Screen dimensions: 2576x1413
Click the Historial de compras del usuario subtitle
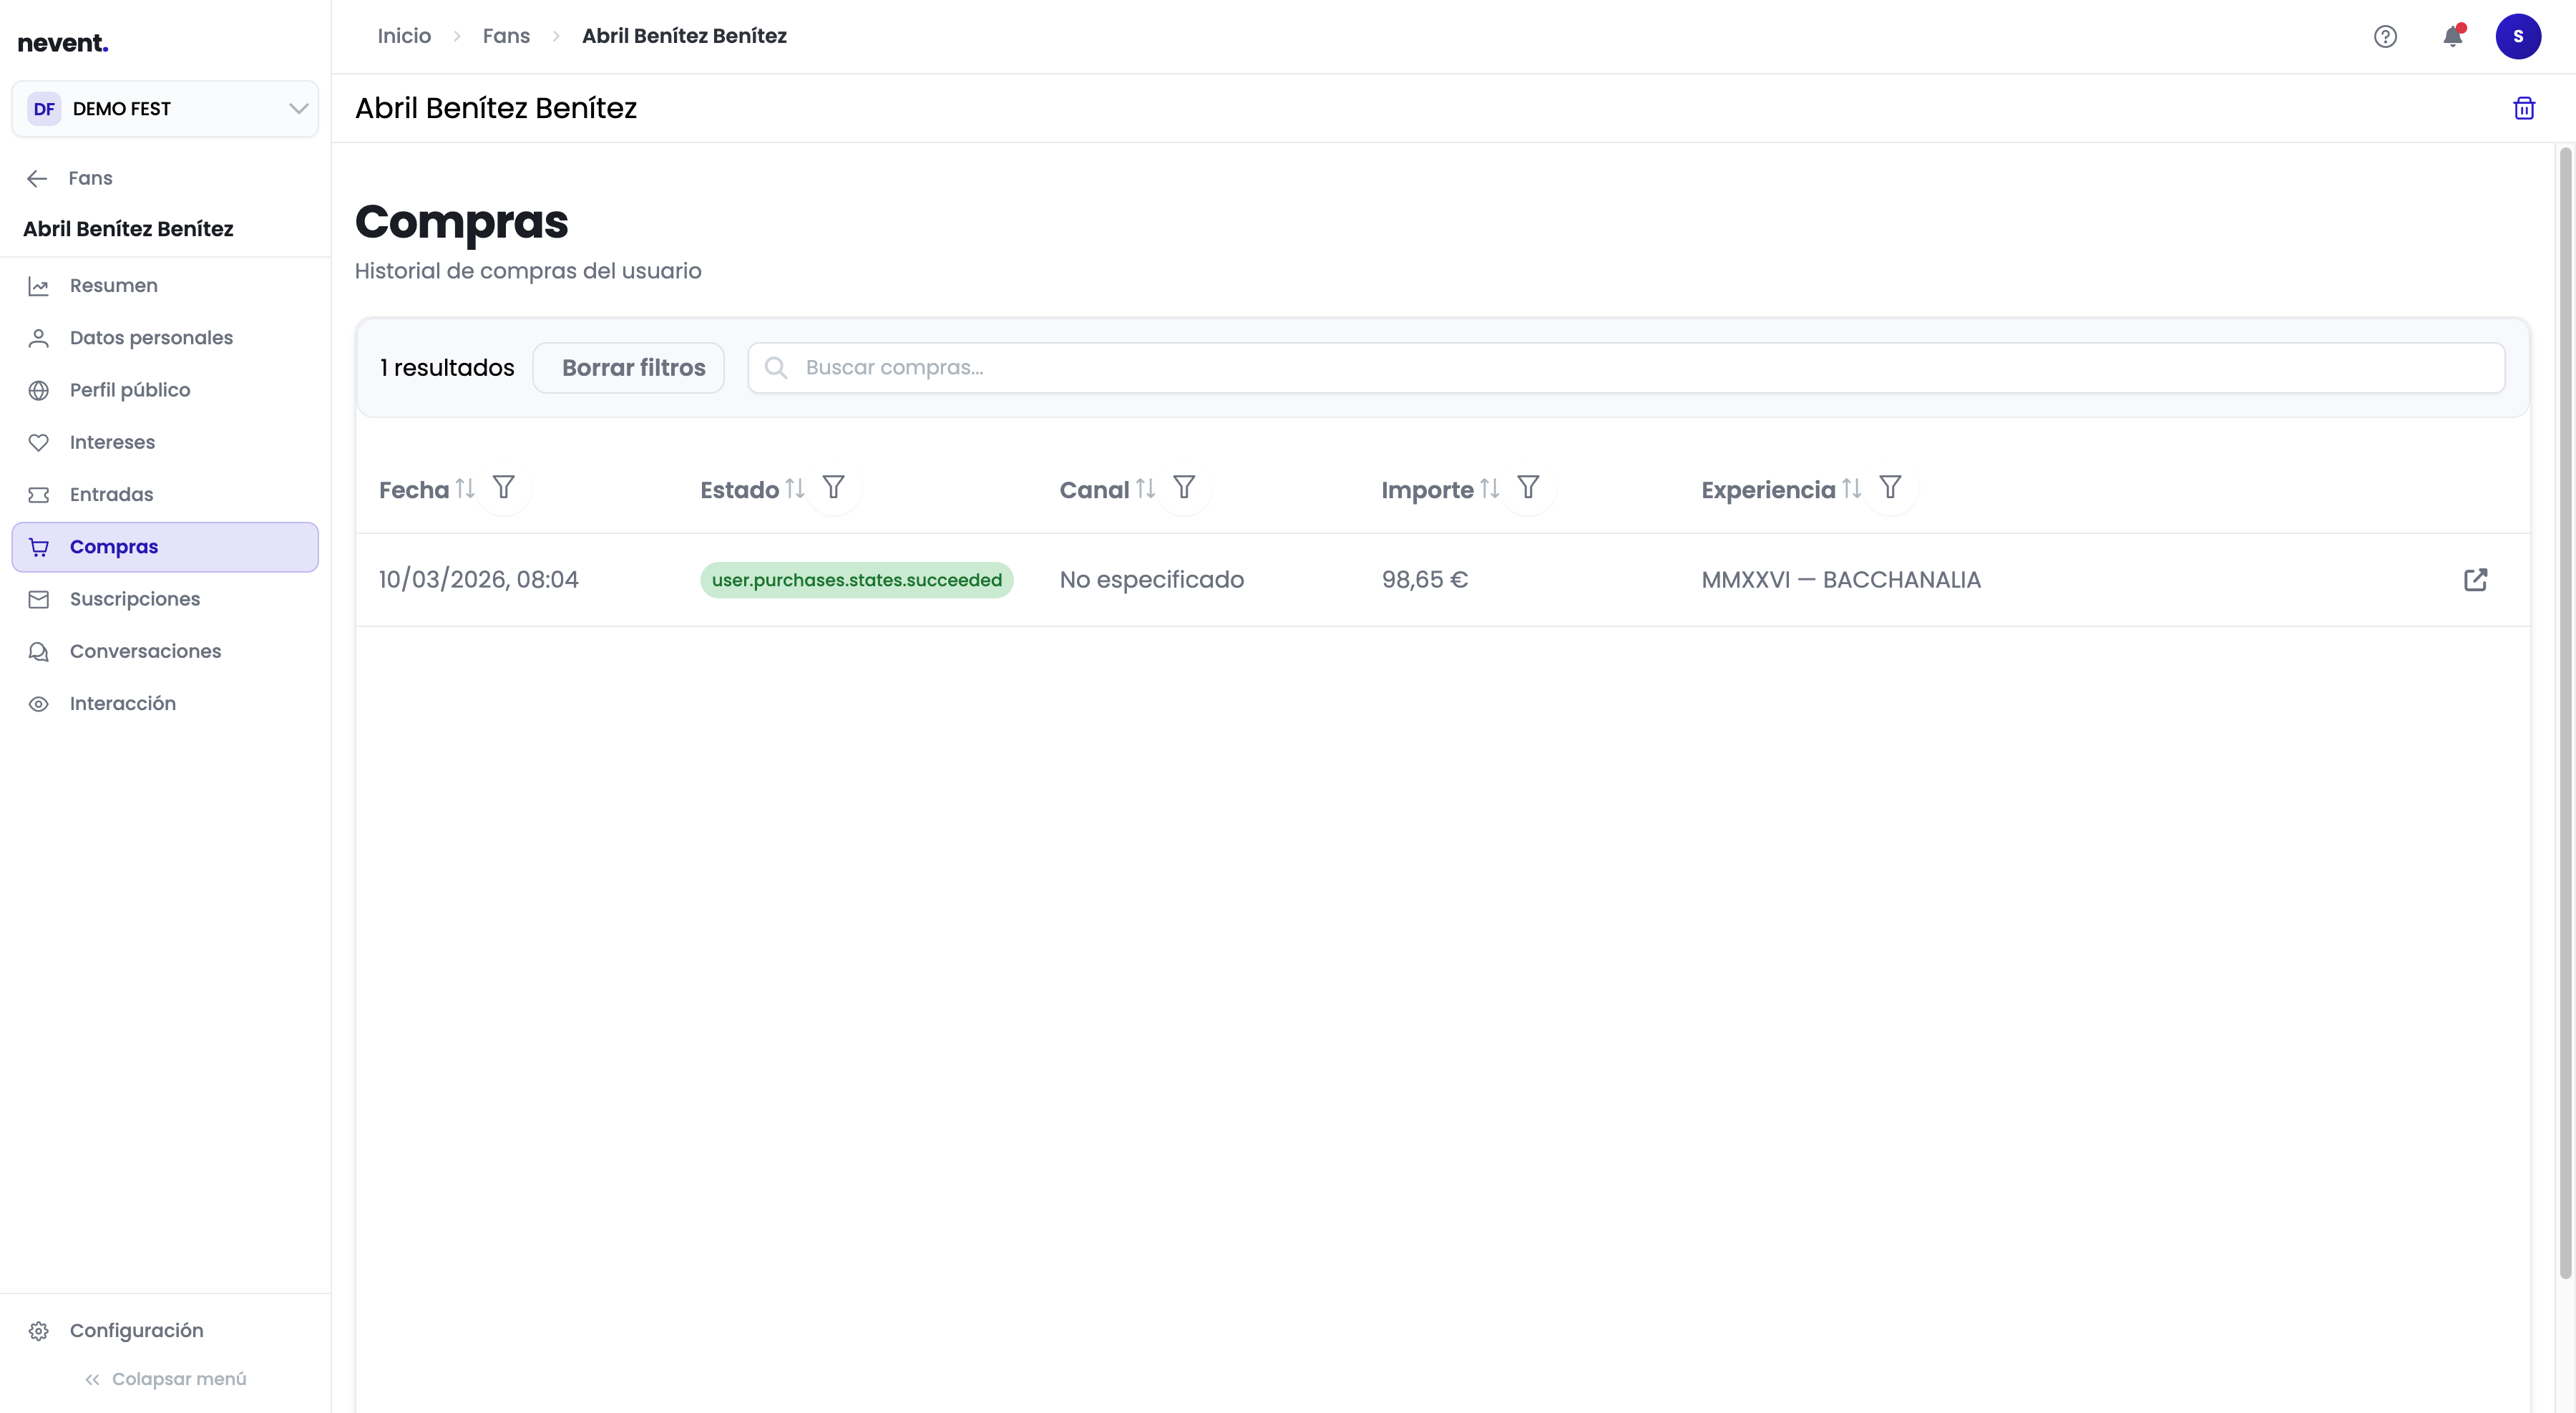(x=528, y=271)
